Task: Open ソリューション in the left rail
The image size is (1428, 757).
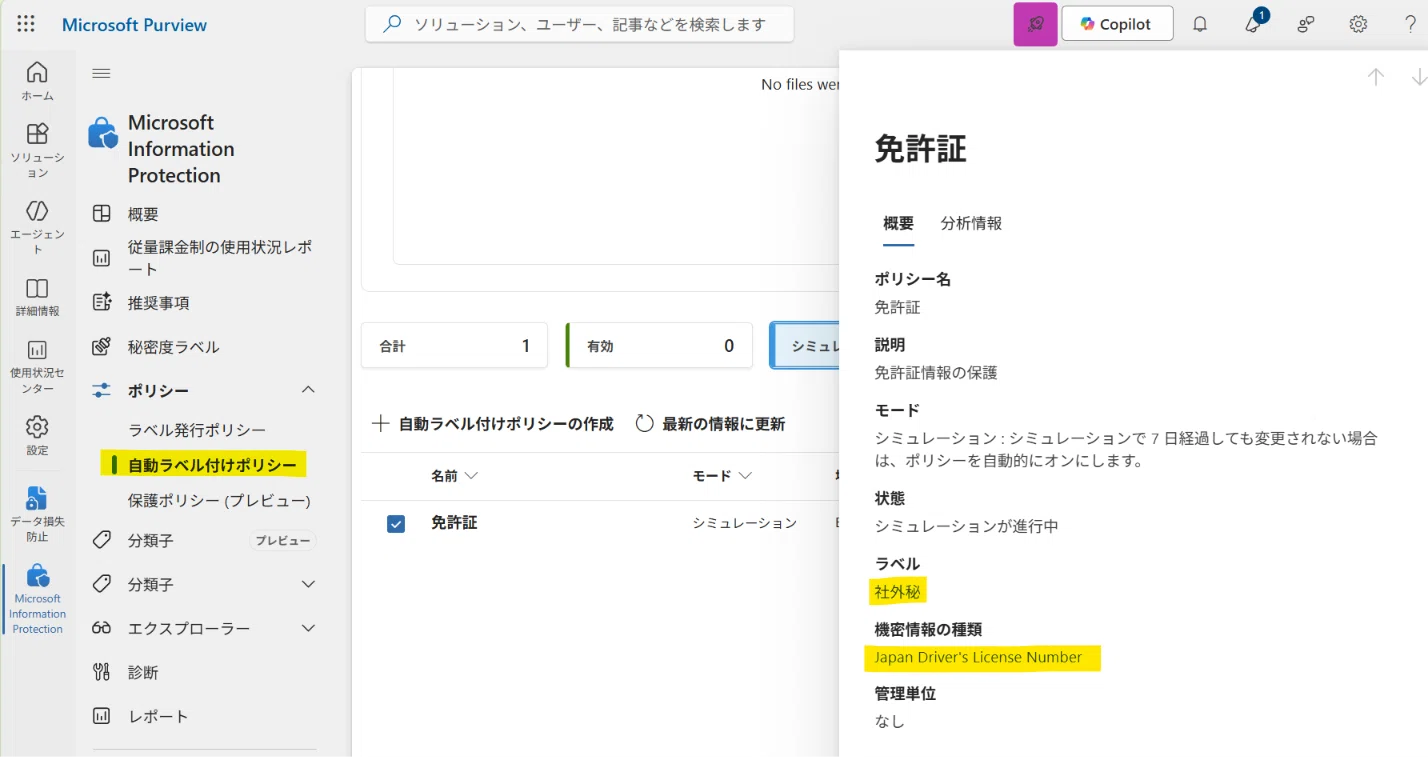Action: (x=37, y=150)
